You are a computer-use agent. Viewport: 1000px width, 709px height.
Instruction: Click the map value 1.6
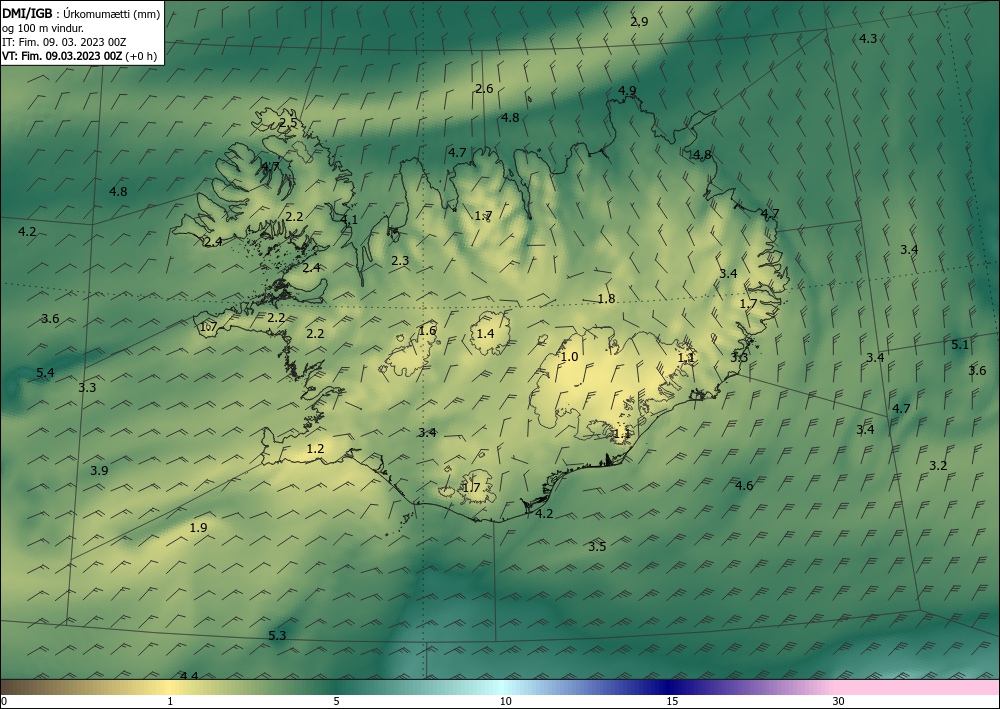pos(427,330)
